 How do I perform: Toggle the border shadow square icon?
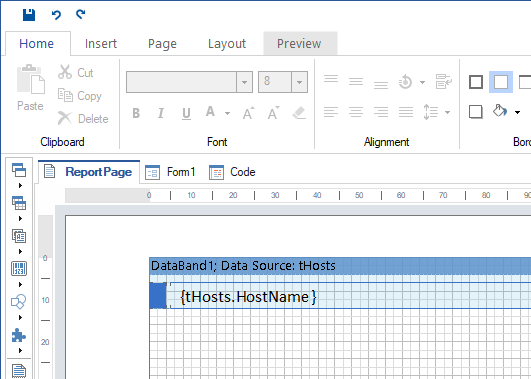click(x=476, y=112)
